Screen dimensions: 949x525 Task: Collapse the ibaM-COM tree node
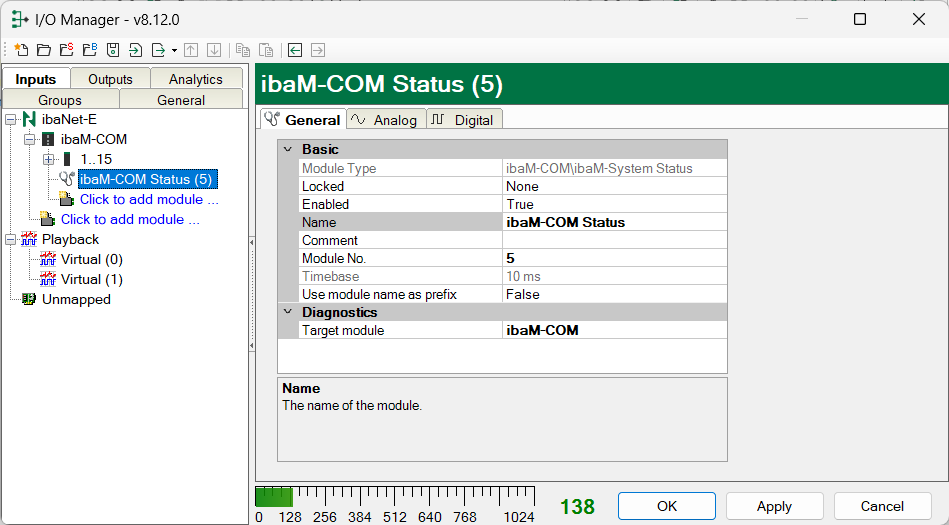tap(29, 139)
